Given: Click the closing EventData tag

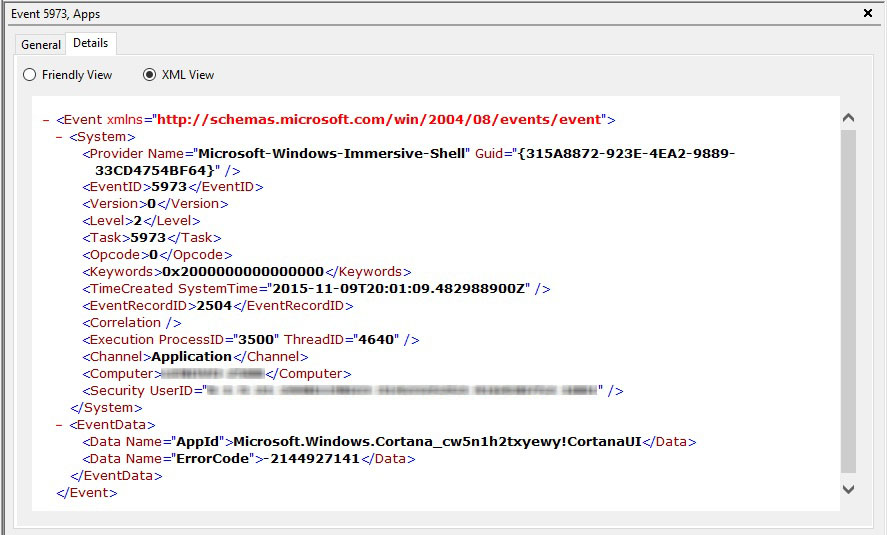Looking at the screenshot, I should pos(117,476).
